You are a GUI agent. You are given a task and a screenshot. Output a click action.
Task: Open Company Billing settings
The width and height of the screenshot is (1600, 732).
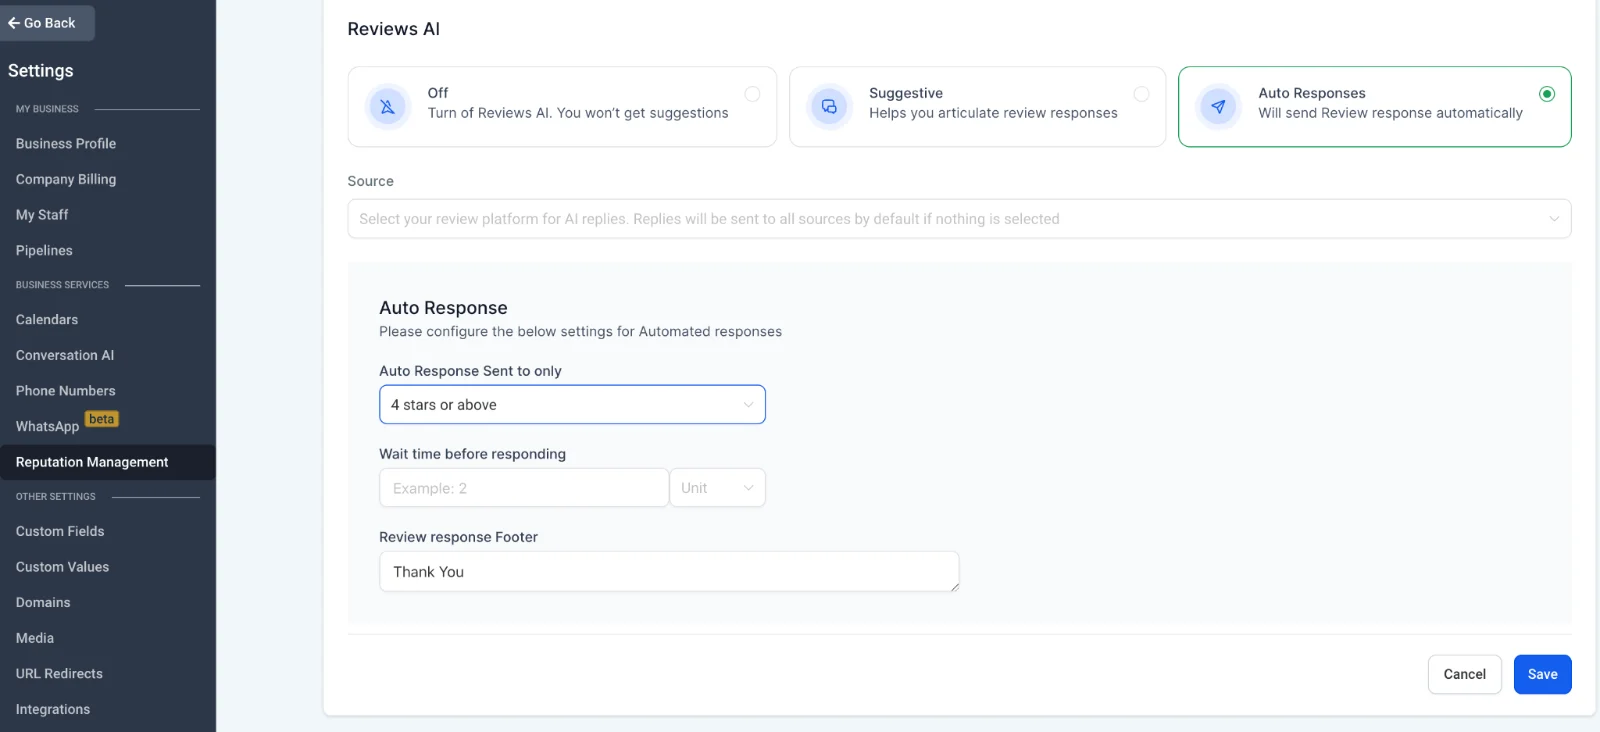(66, 180)
